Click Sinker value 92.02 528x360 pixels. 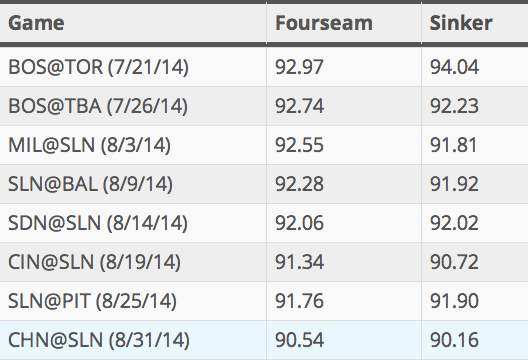point(454,223)
